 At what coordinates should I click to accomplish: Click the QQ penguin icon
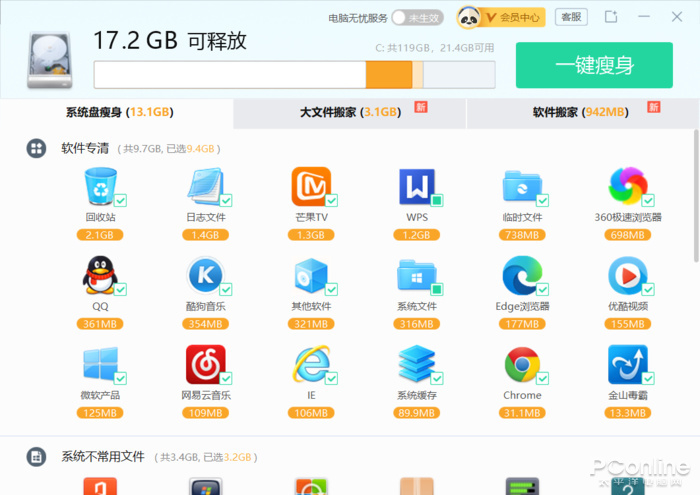point(100,275)
